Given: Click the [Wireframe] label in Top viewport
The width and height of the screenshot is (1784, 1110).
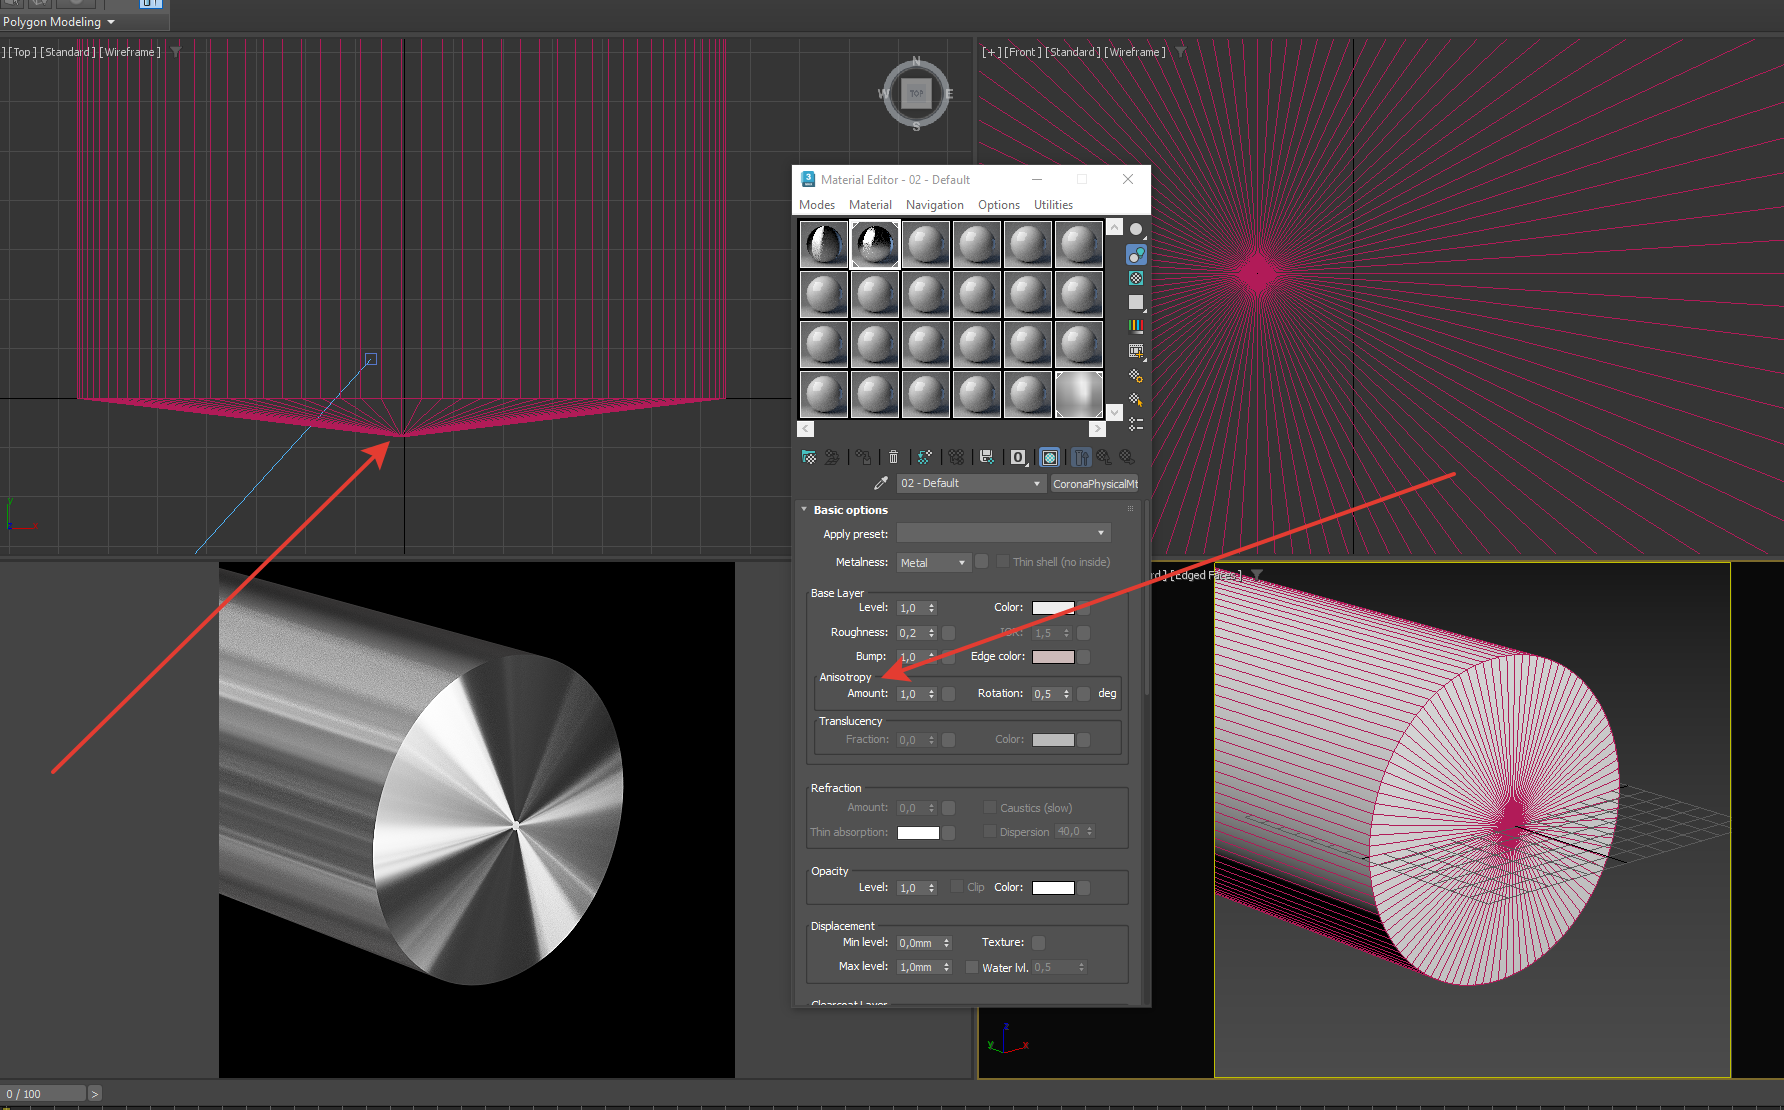Looking at the screenshot, I should tap(130, 52).
